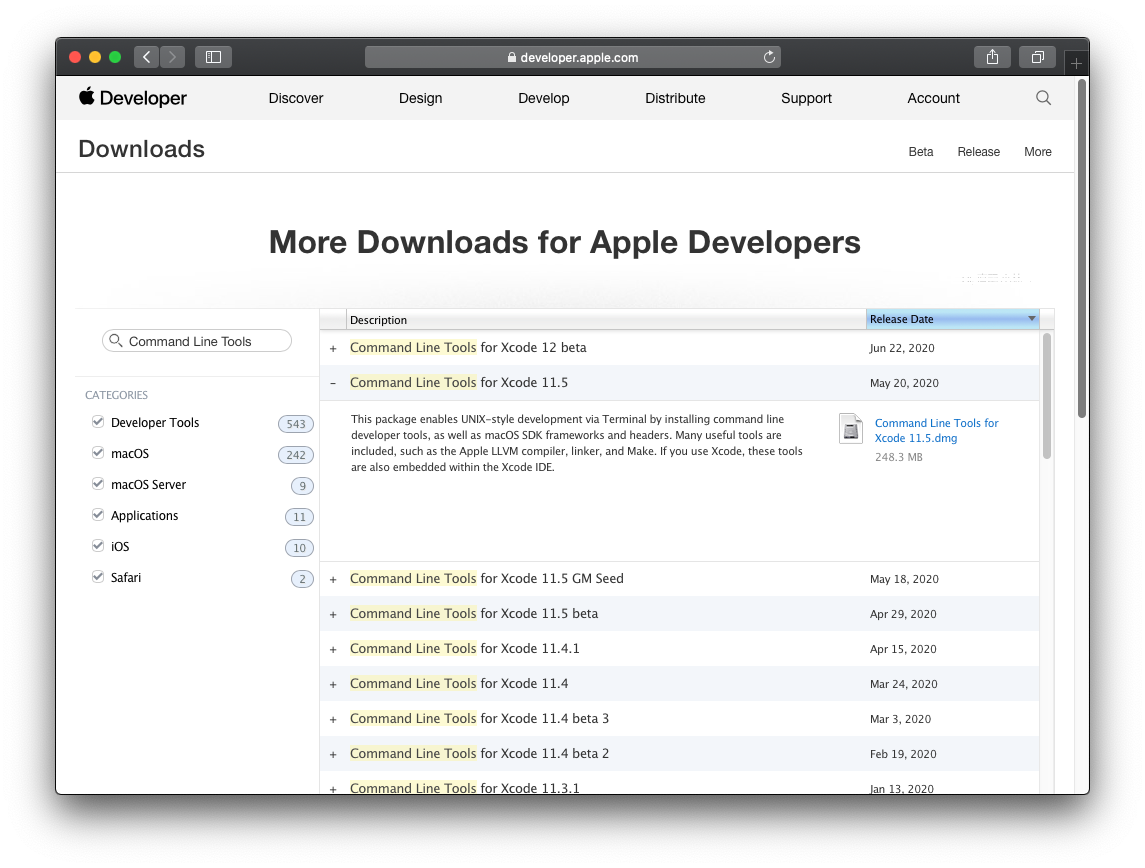Expand the Xcode 11.4 row dated Mar 24

[x=333, y=685]
